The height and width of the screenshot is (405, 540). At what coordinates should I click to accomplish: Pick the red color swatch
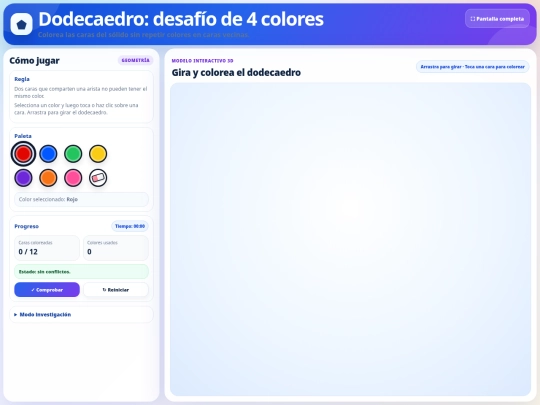[x=23, y=154]
